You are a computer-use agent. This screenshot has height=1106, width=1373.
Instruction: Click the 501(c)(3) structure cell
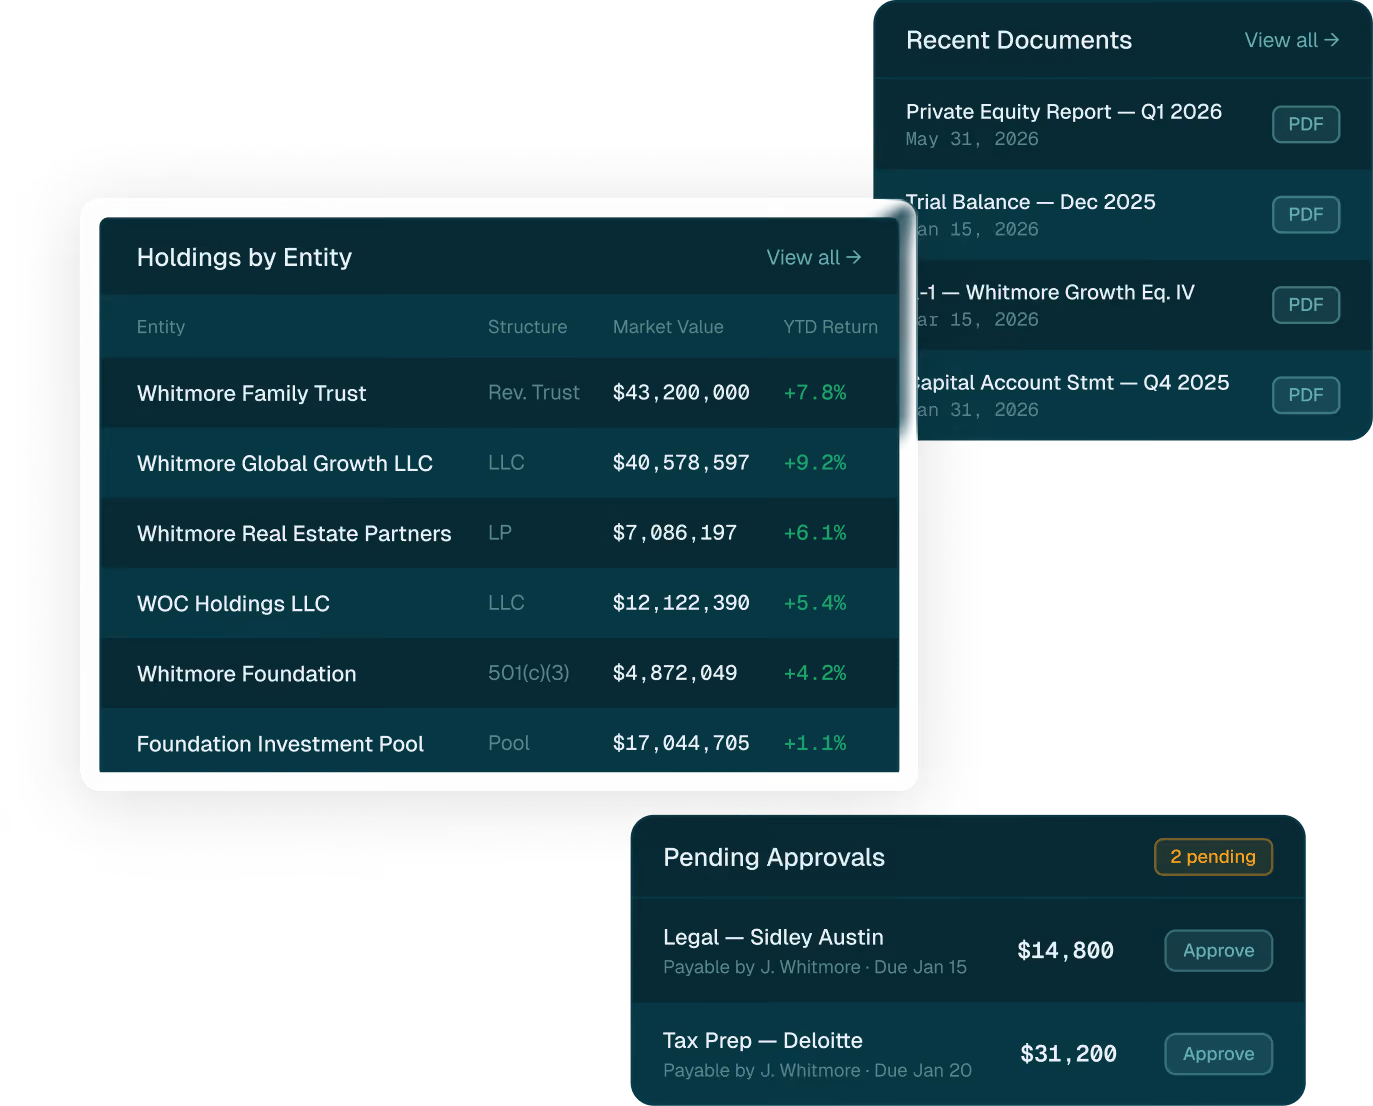[x=529, y=673]
